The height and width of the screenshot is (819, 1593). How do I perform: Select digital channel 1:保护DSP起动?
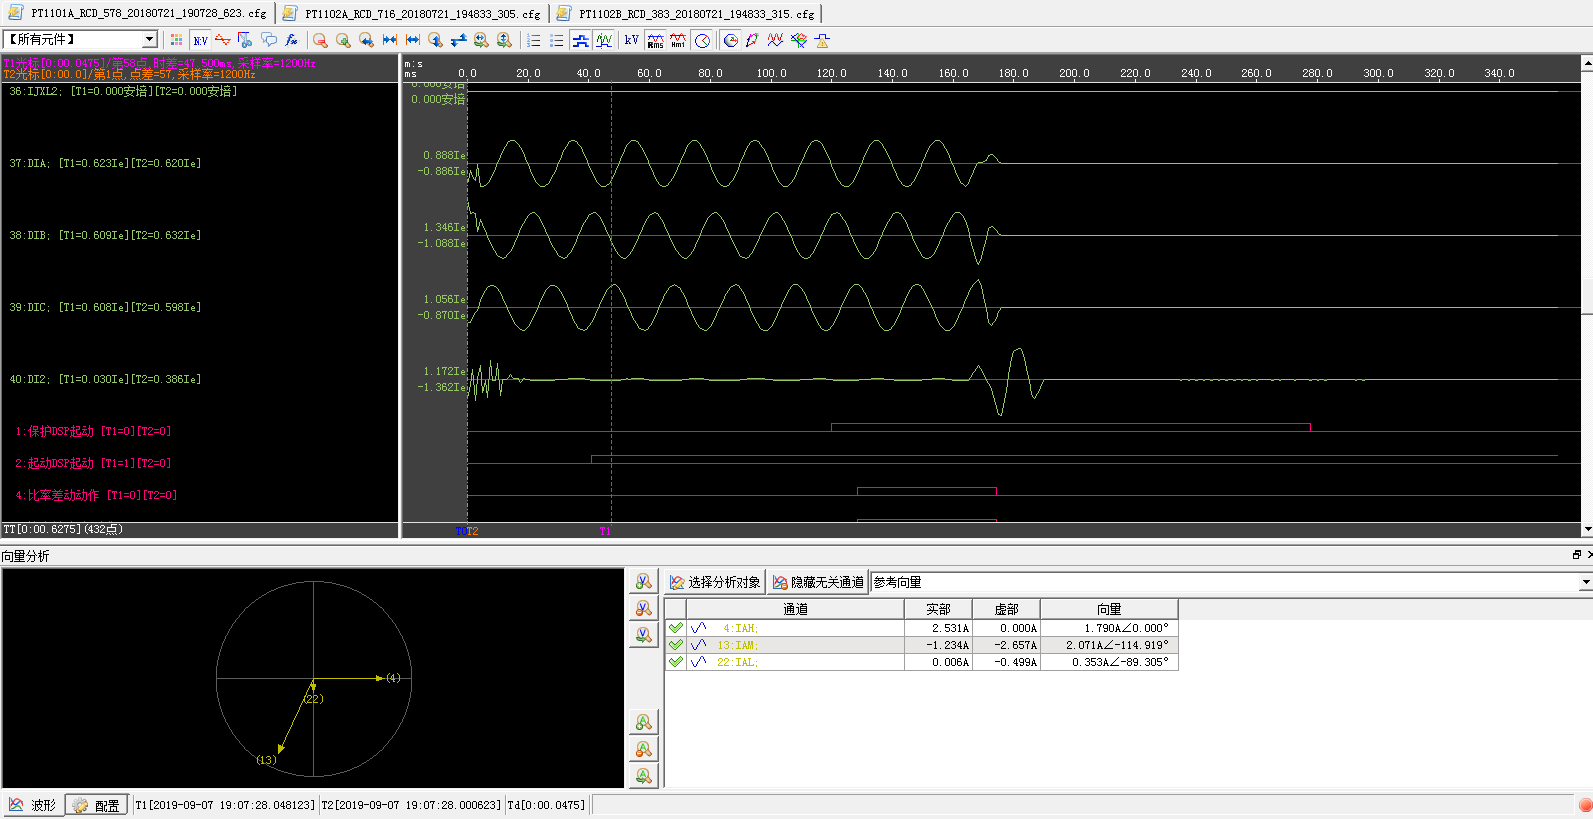point(93,431)
